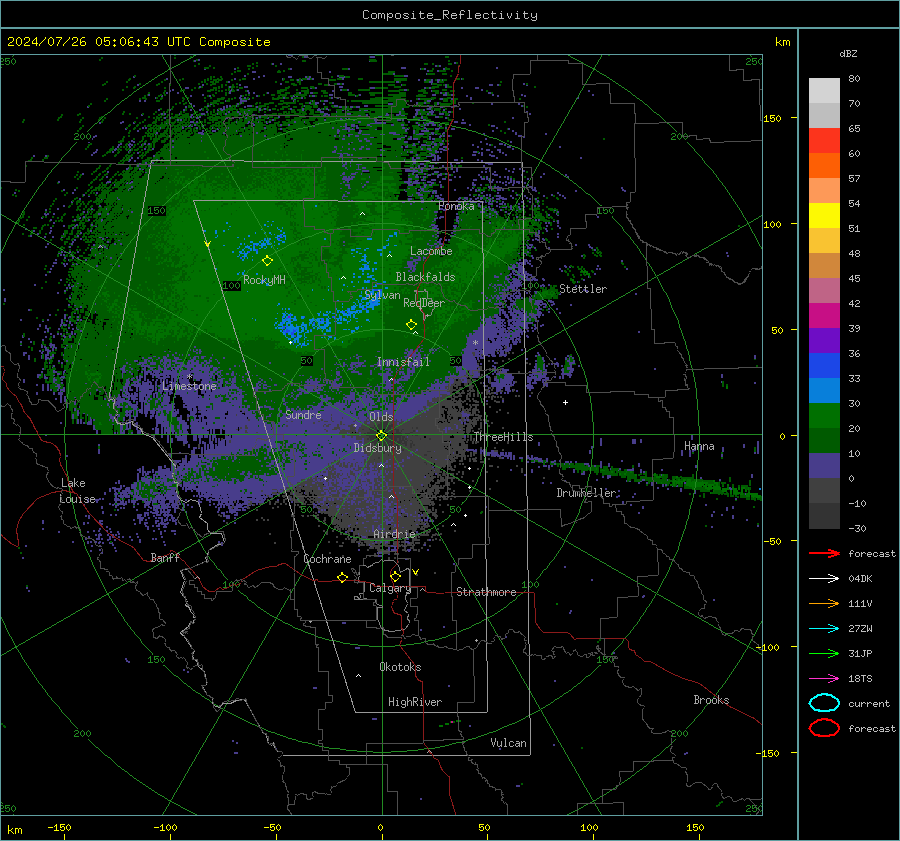Click the red forecast arrow in legend

[824, 553]
